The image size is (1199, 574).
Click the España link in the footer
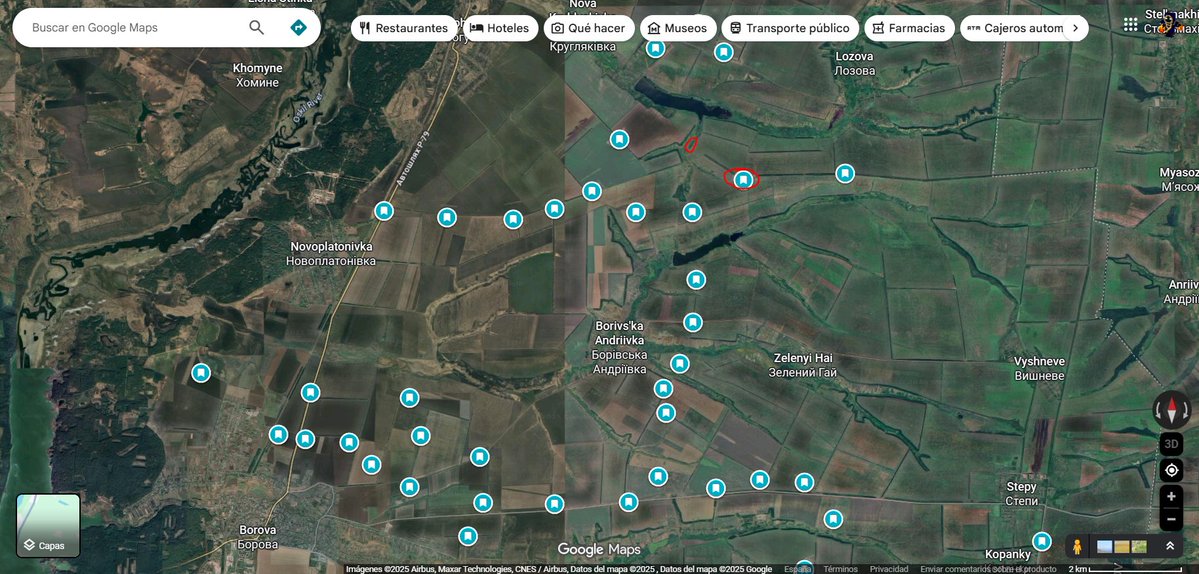798,569
